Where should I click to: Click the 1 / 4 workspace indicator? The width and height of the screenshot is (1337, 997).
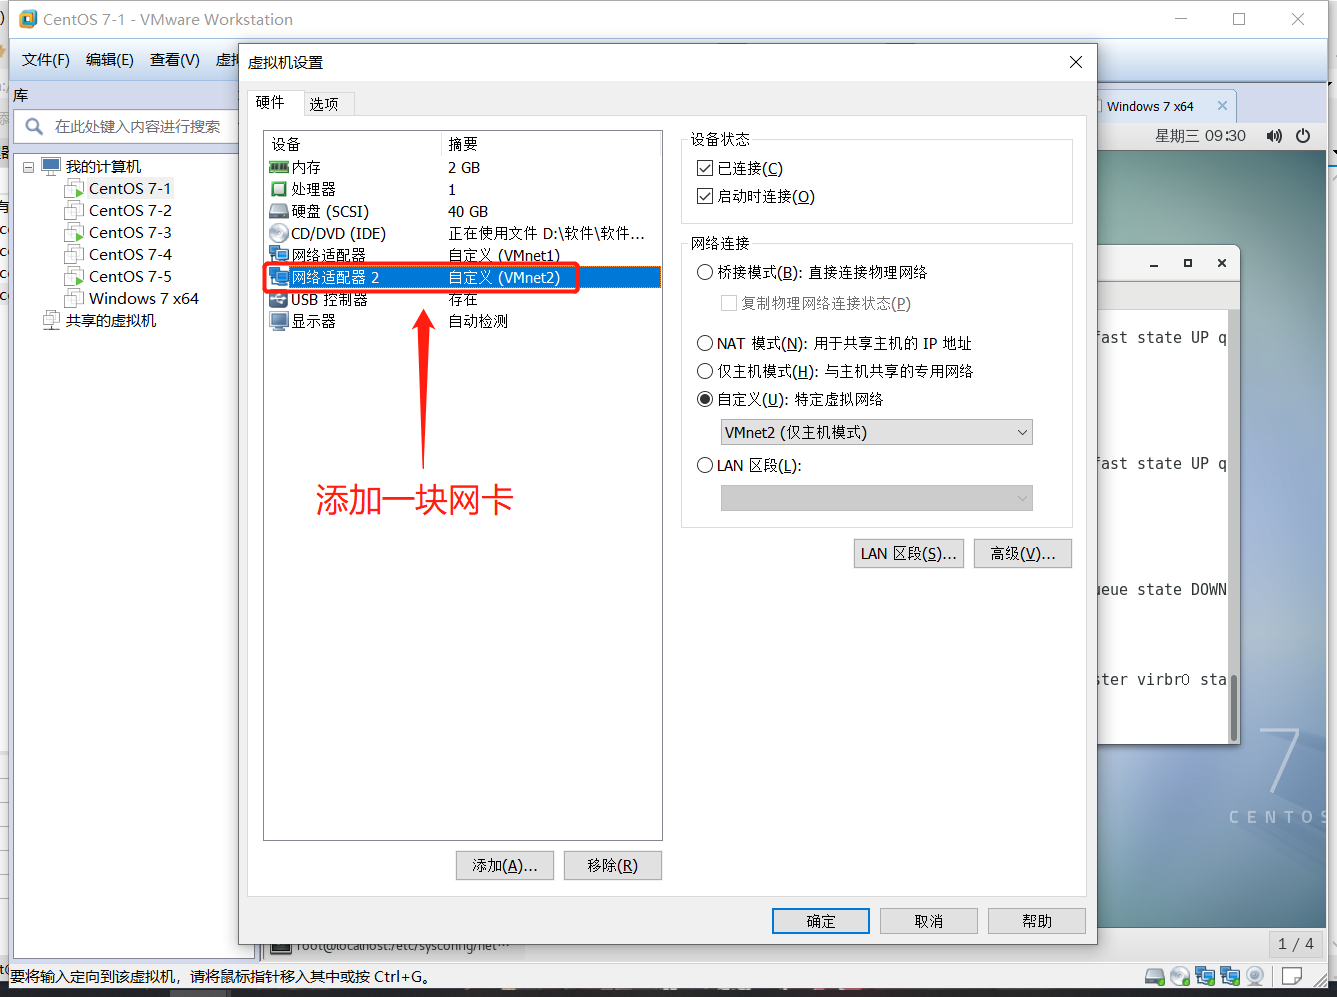1296,943
